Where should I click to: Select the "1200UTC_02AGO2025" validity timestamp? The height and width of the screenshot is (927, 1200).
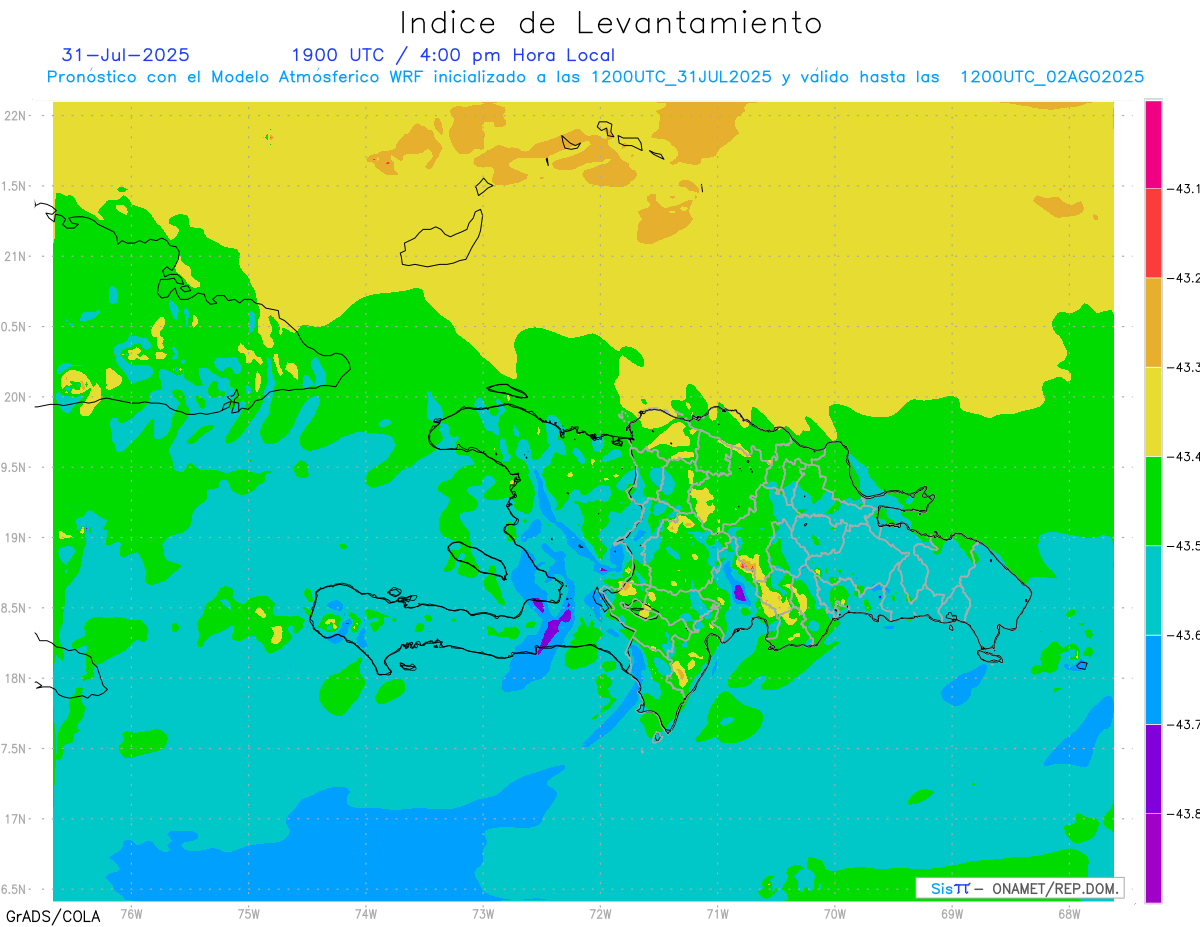click(x=1052, y=77)
